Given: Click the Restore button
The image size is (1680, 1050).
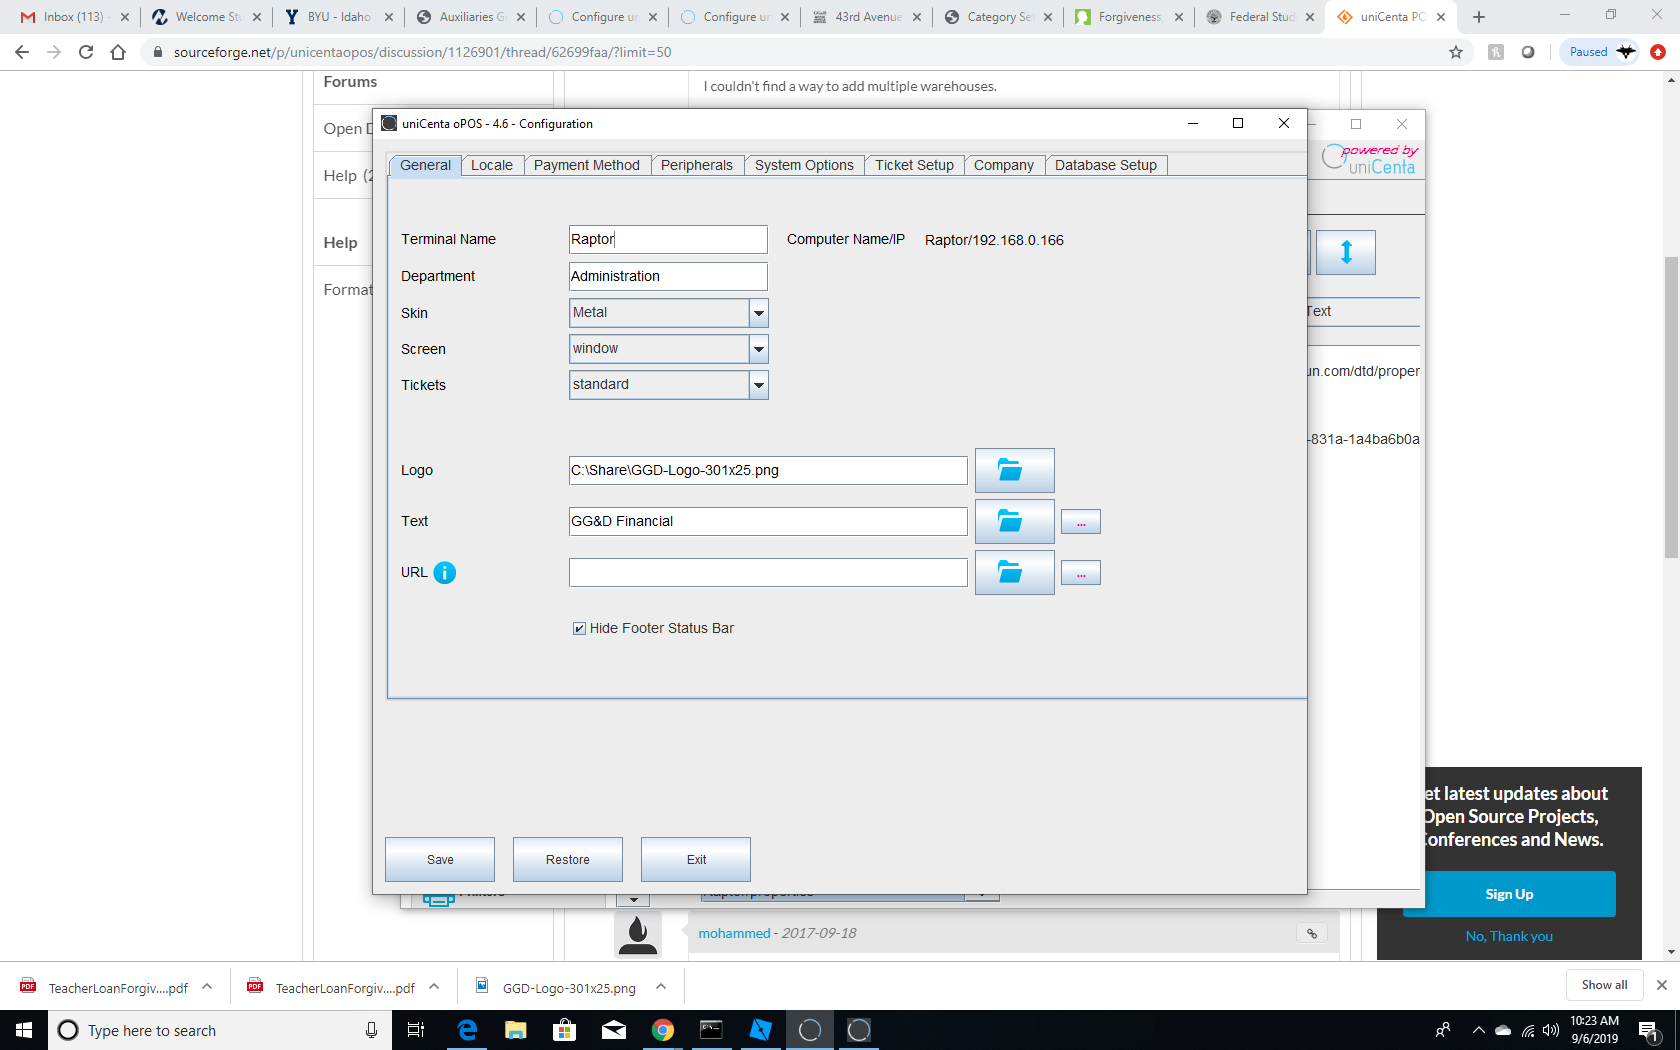Looking at the screenshot, I should pyautogui.click(x=568, y=859).
